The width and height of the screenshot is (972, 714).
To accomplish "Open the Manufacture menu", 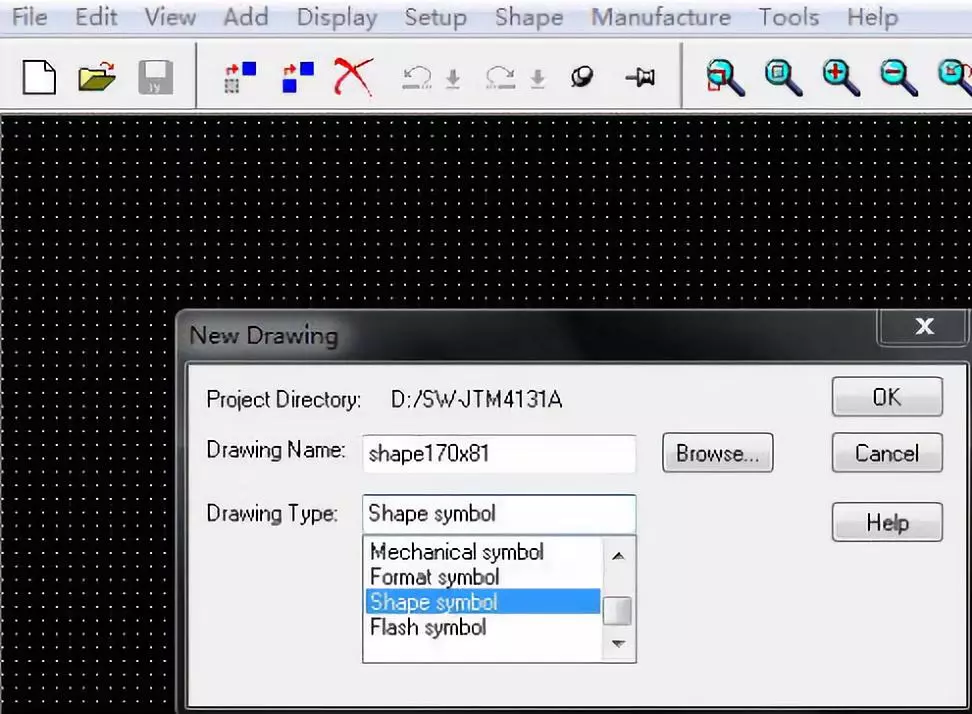I will click(661, 17).
